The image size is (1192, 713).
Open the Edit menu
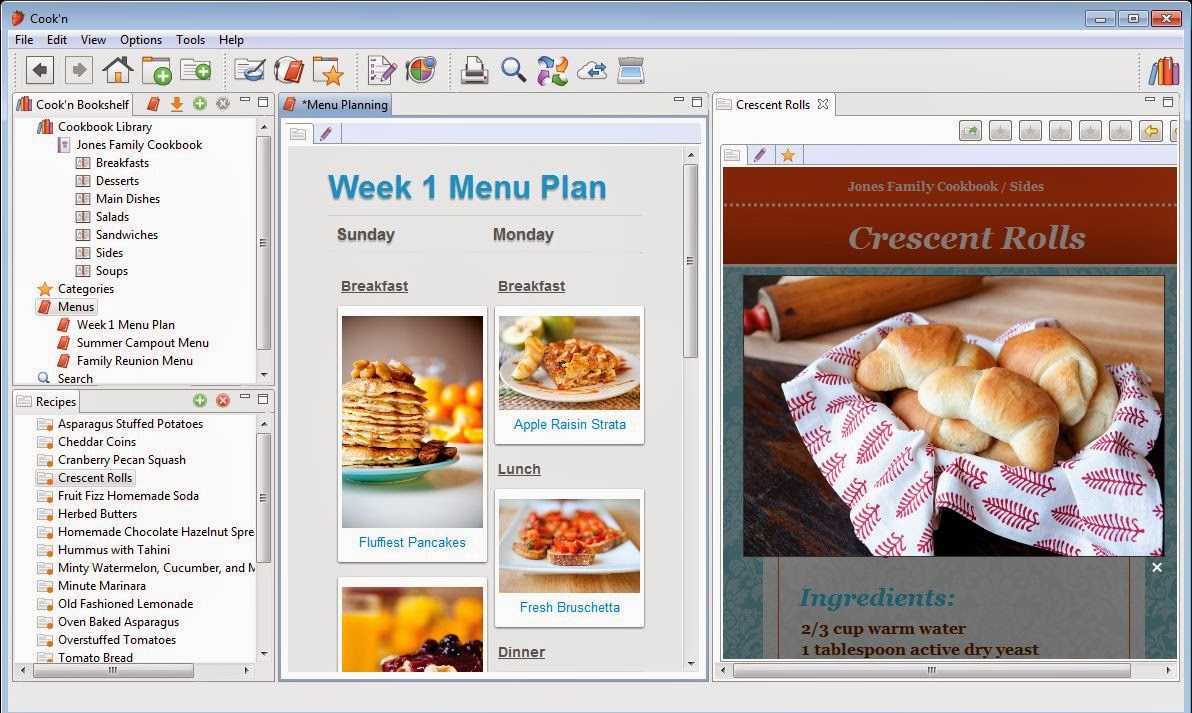tap(57, 40)
